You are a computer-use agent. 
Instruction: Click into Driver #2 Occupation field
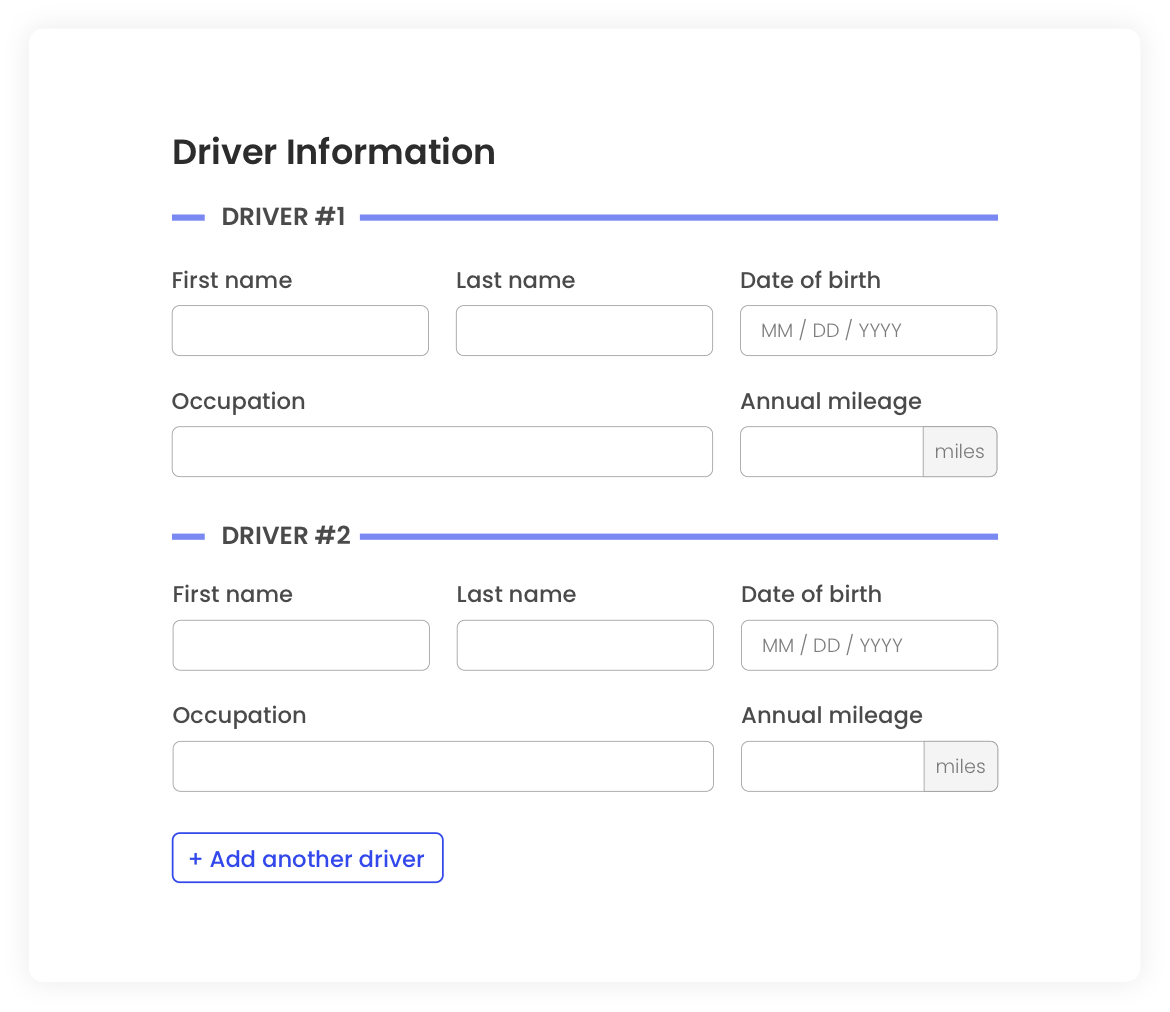pyautogui.click(x=443, y=767)
